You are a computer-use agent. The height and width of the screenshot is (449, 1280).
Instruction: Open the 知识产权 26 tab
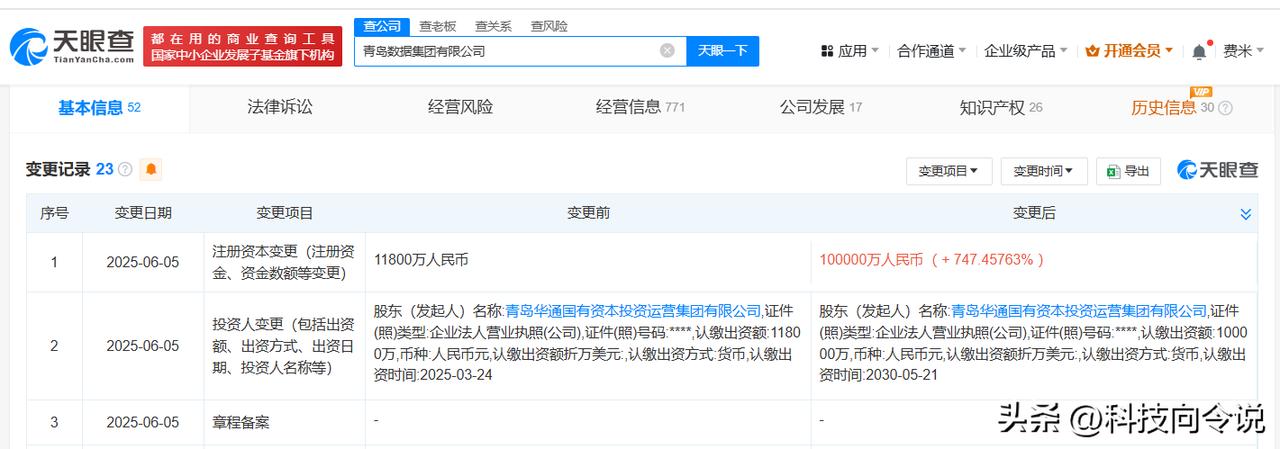point(1001,107)
